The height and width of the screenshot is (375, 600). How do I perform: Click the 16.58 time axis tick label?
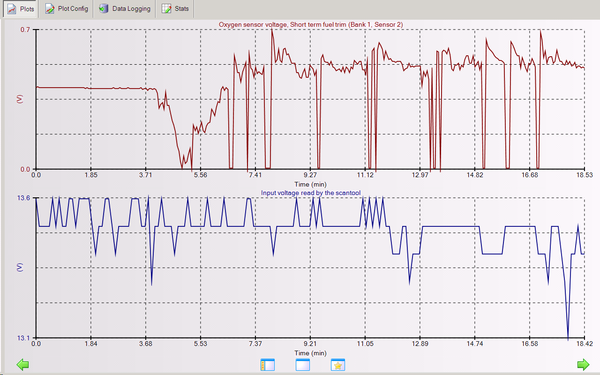(x=530, y=344)
